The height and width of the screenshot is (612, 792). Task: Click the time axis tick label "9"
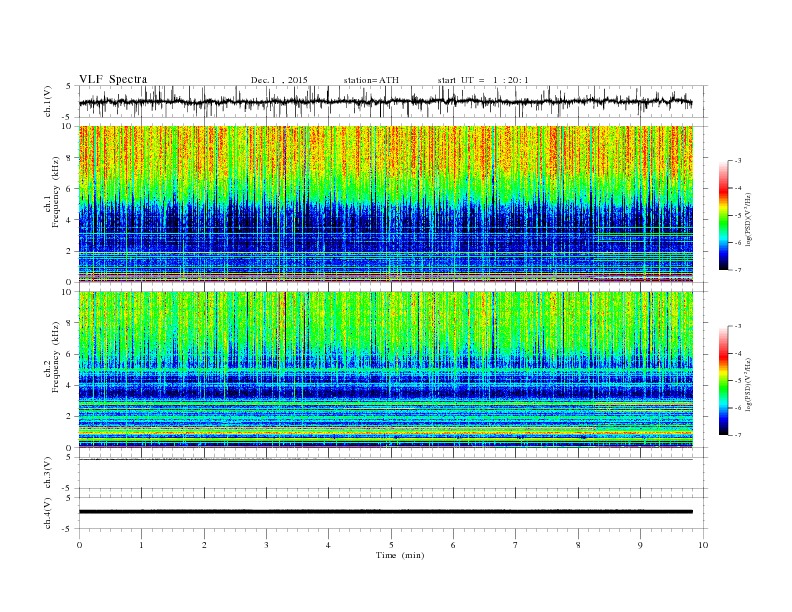coord(640,545)
